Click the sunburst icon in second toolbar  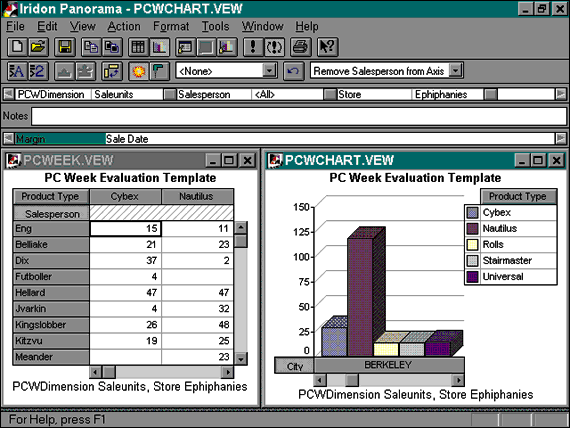pyautogui.click(x=139, y=71)
